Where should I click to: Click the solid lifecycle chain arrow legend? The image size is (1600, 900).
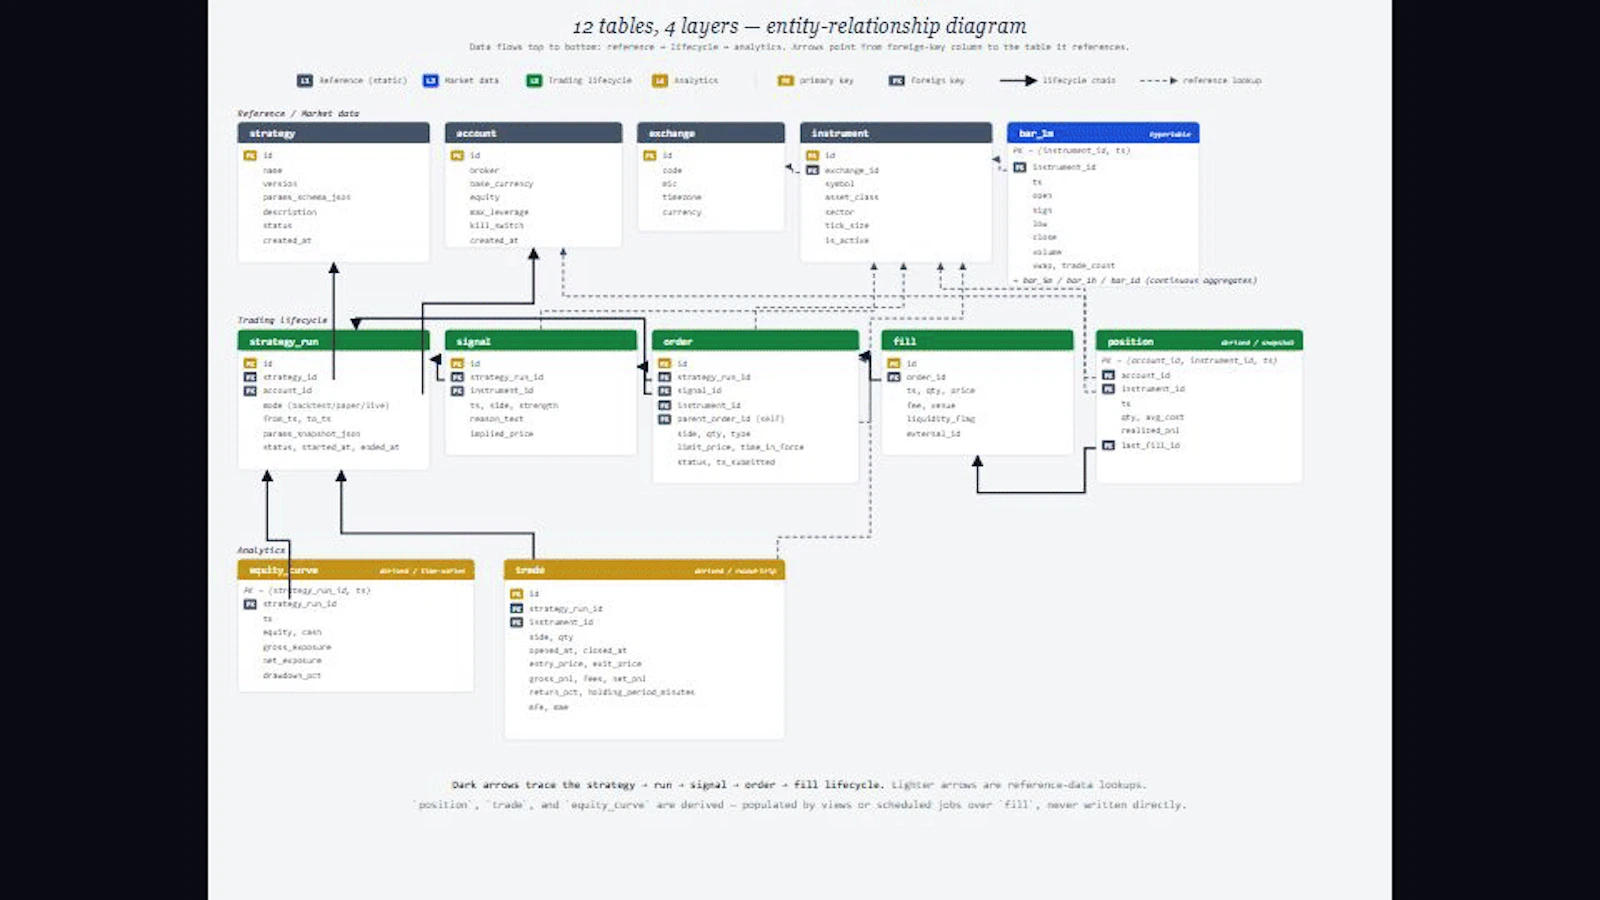(x=1018, y=80)
